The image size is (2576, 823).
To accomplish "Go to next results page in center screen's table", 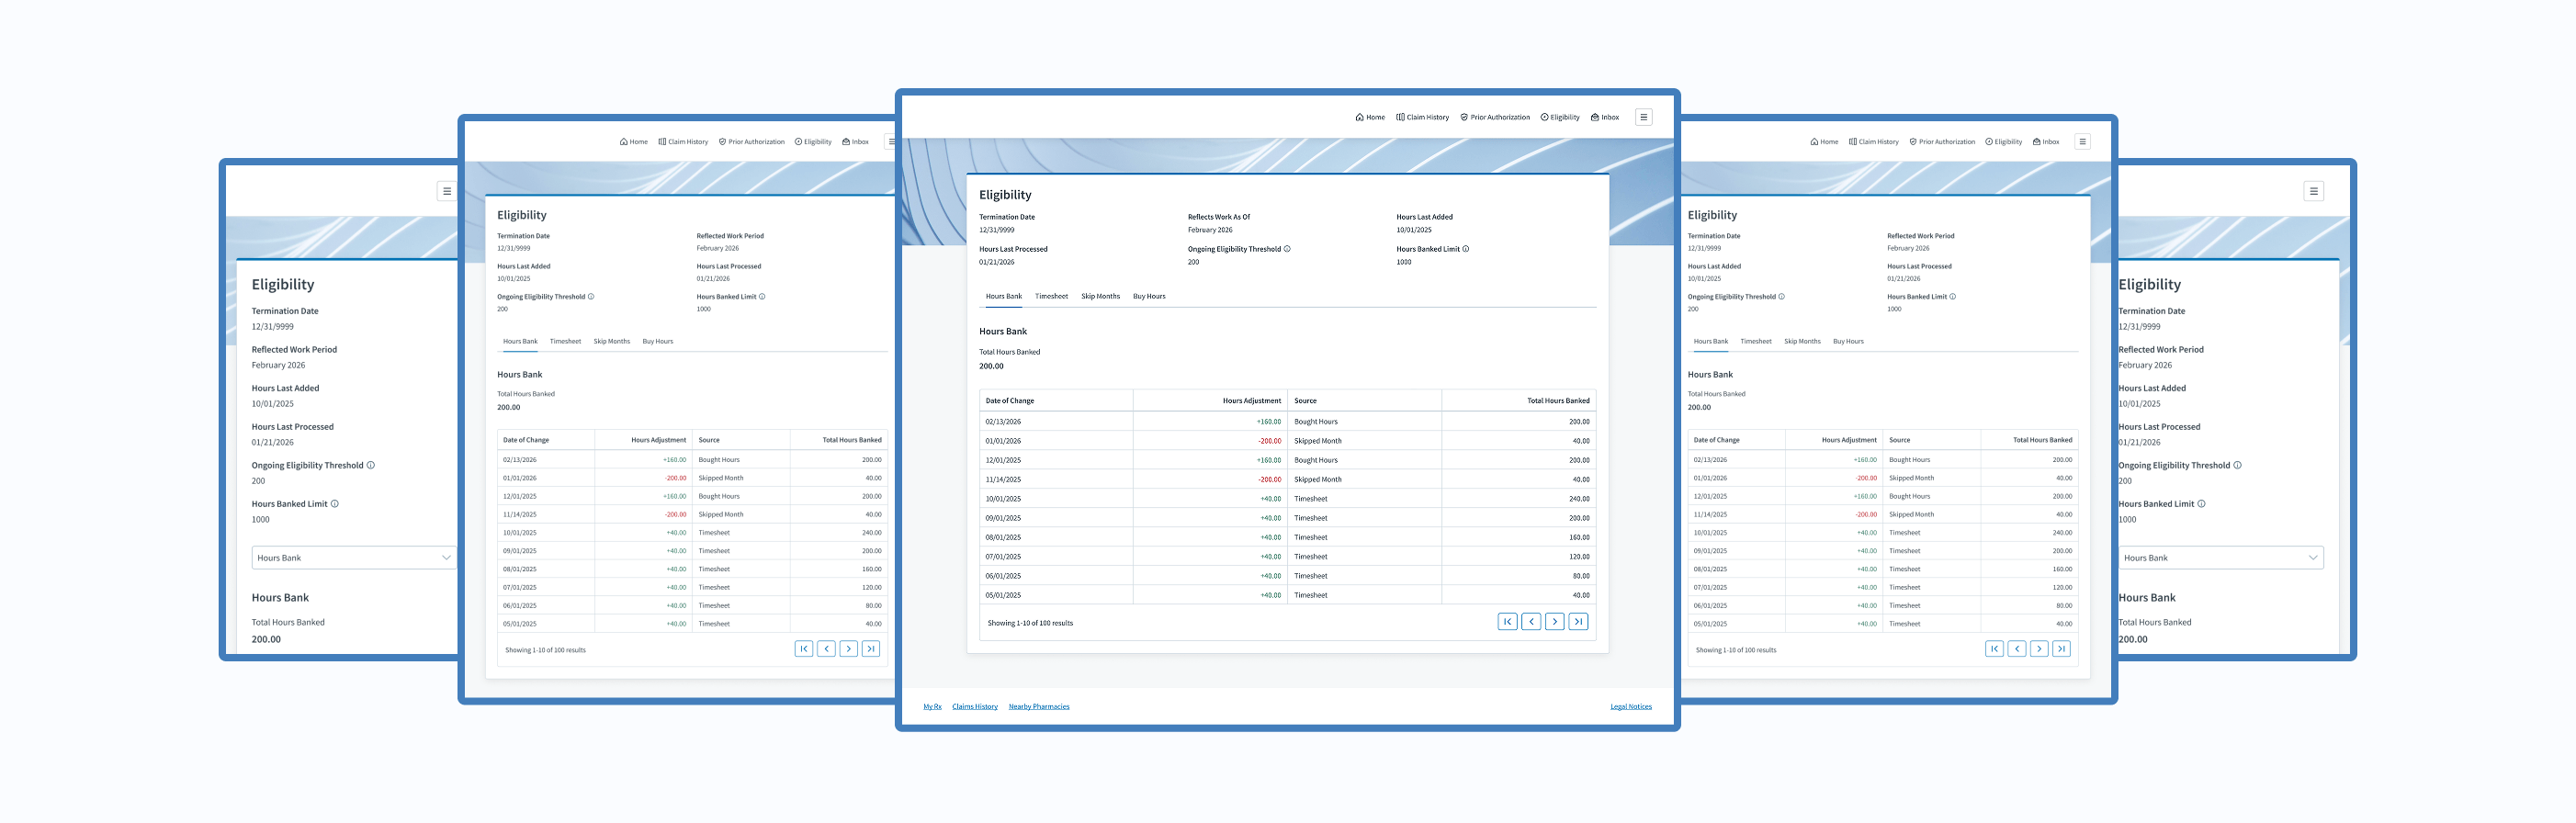I will (x=1554, y=622).
